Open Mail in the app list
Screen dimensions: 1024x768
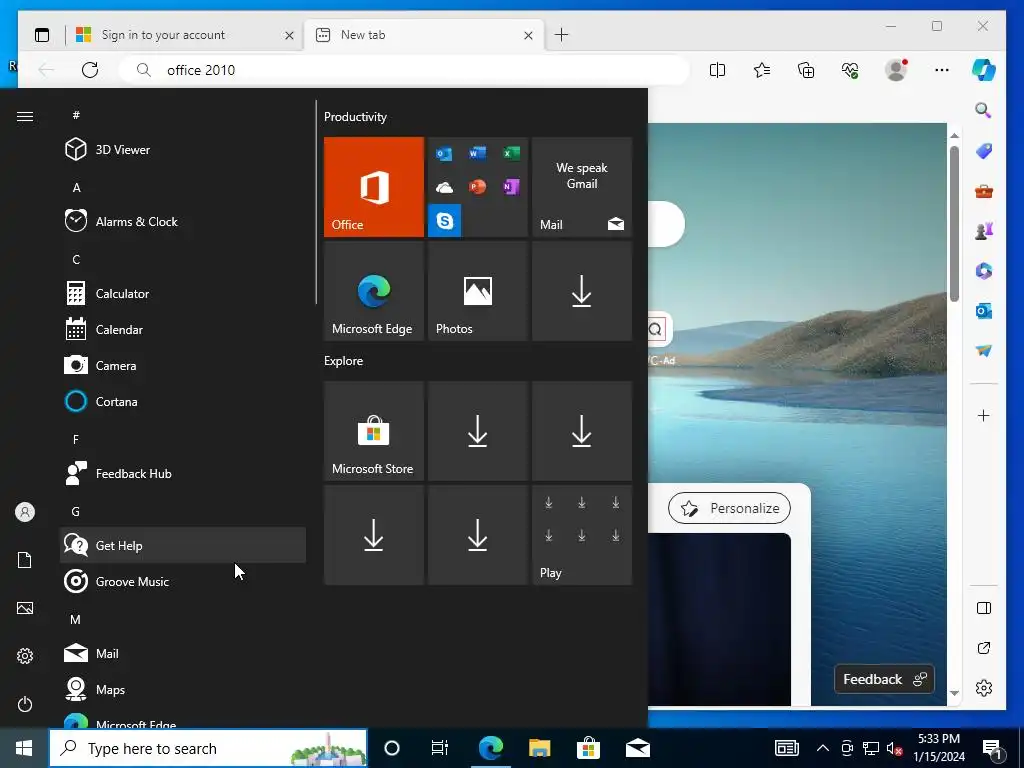(183, 653)
